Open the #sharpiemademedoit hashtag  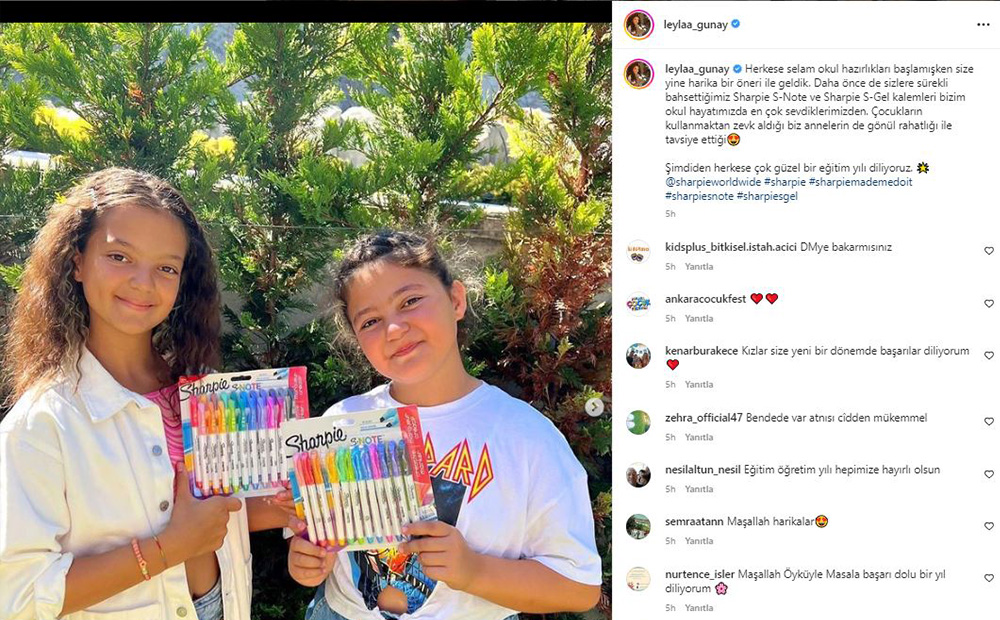coord(860,182)
